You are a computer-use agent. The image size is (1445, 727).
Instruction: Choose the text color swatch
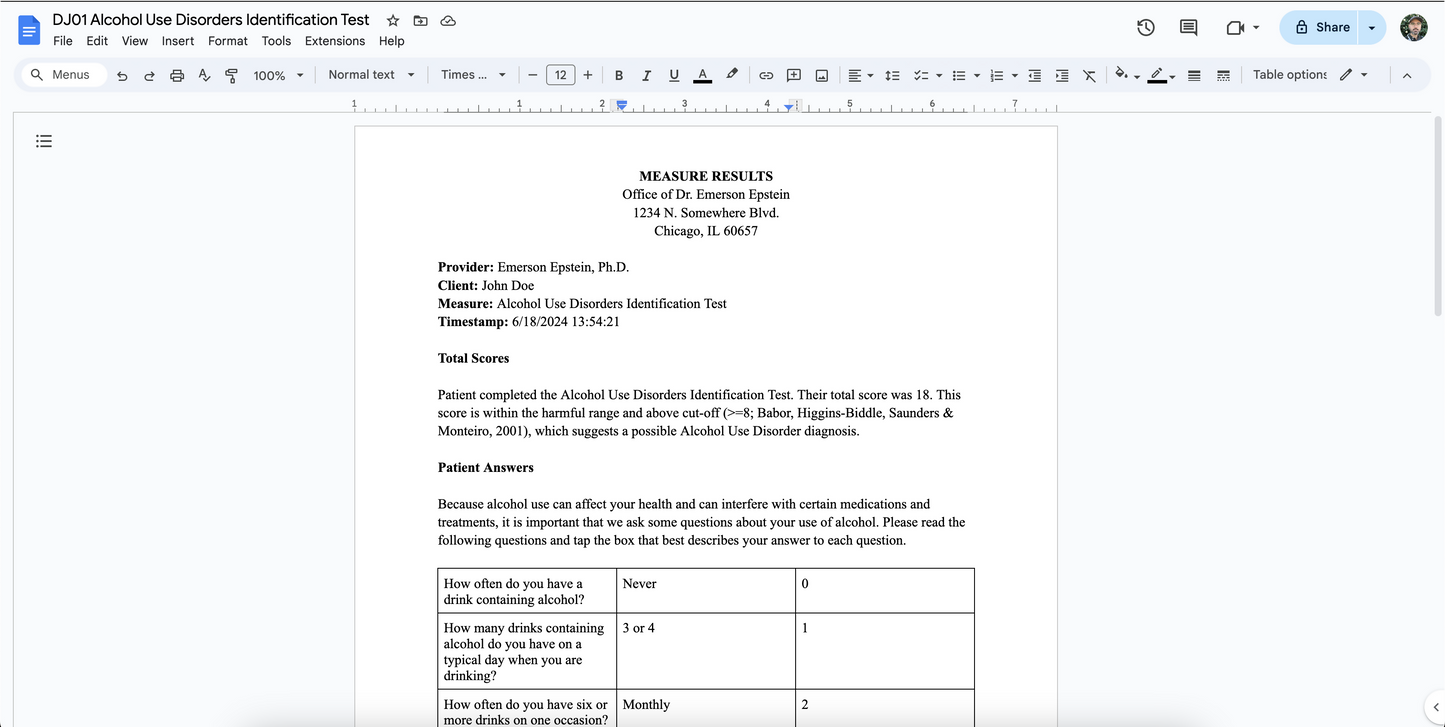702,75
